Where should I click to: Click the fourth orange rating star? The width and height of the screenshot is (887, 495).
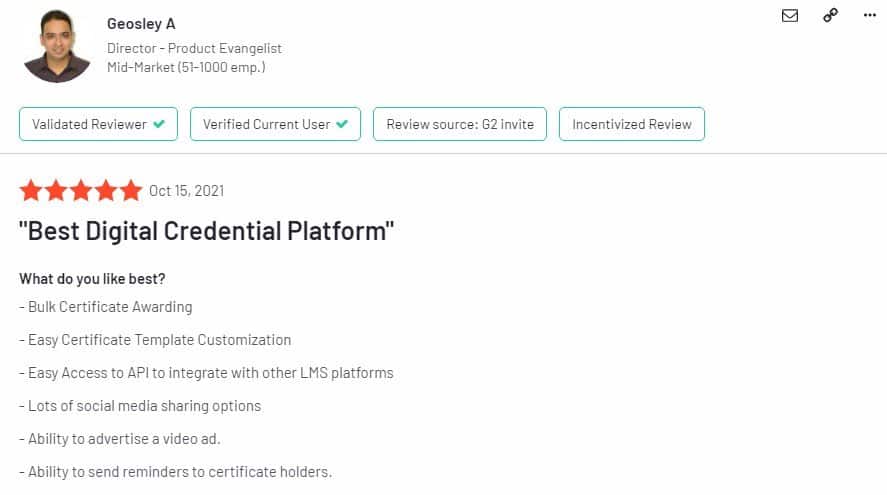(106, 190)
